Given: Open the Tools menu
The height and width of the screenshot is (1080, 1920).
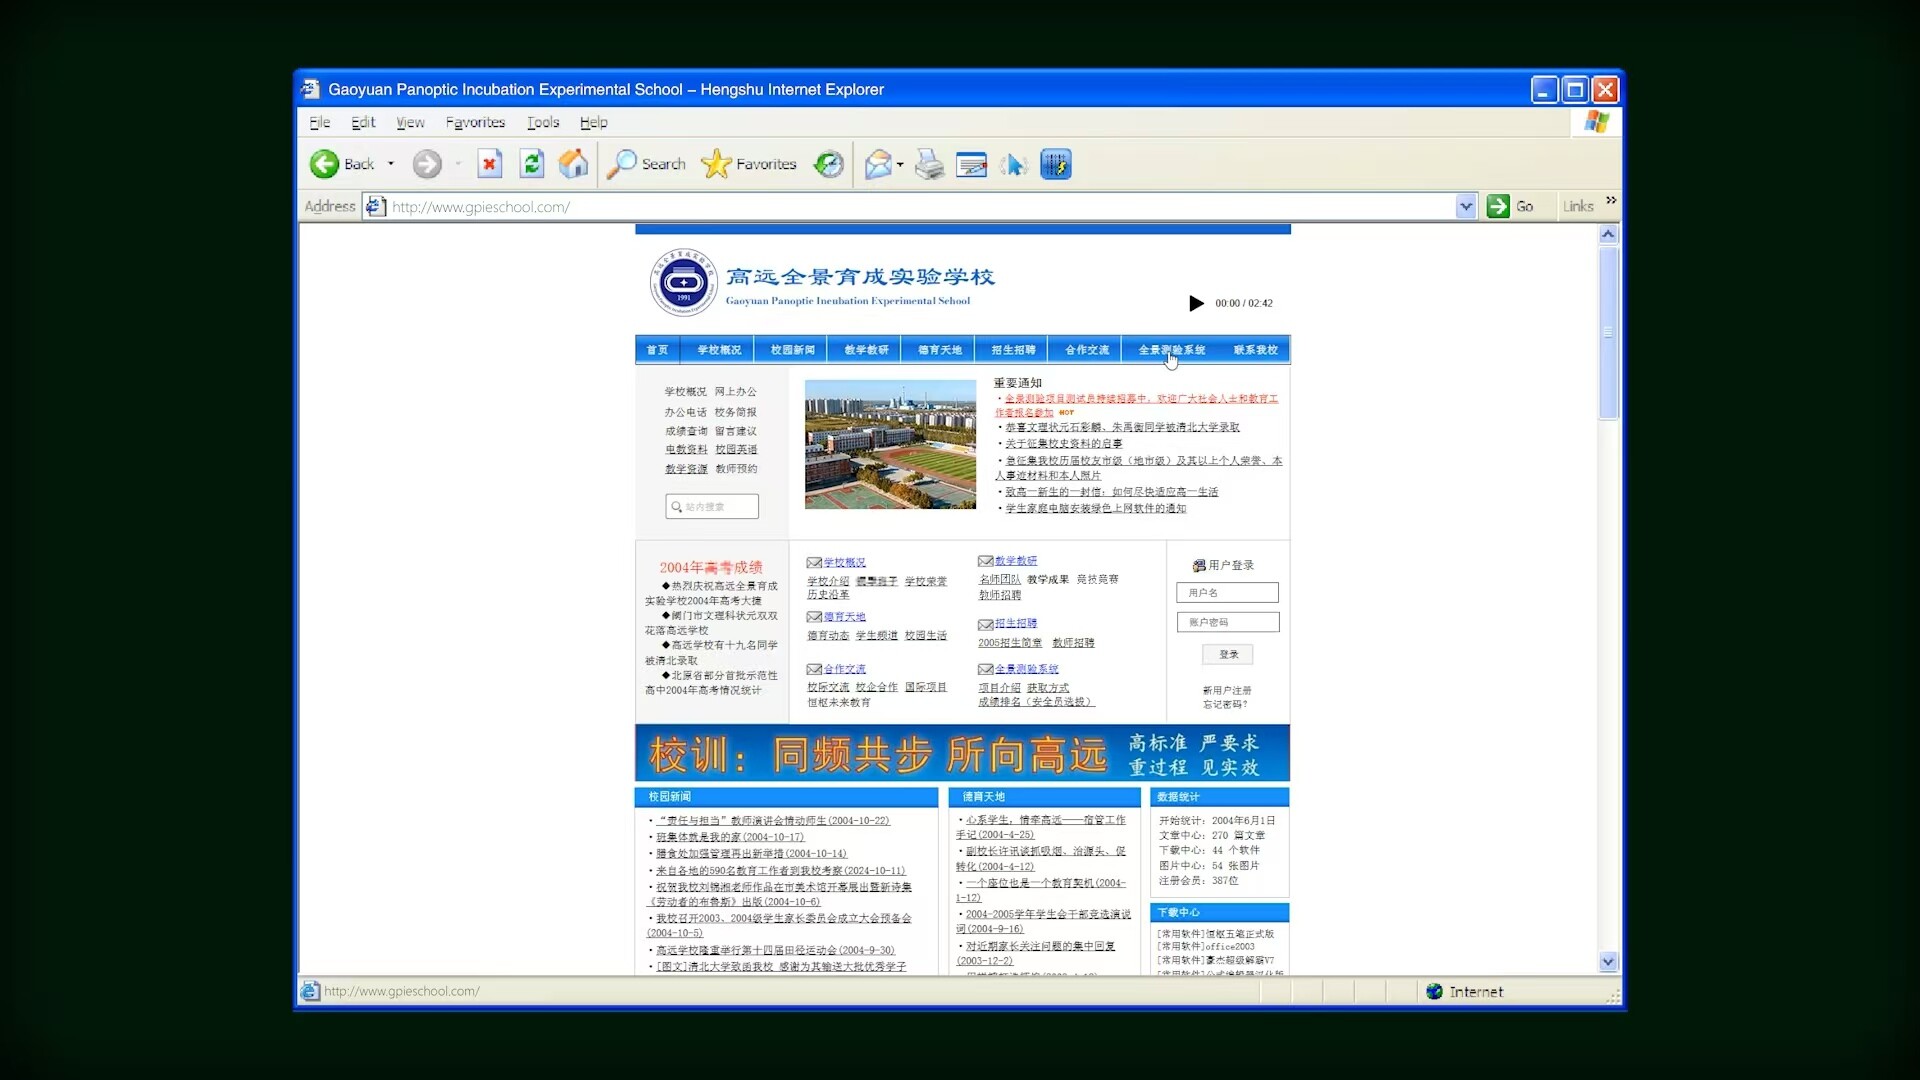Looking at the screenshot, I should (542, 122).
